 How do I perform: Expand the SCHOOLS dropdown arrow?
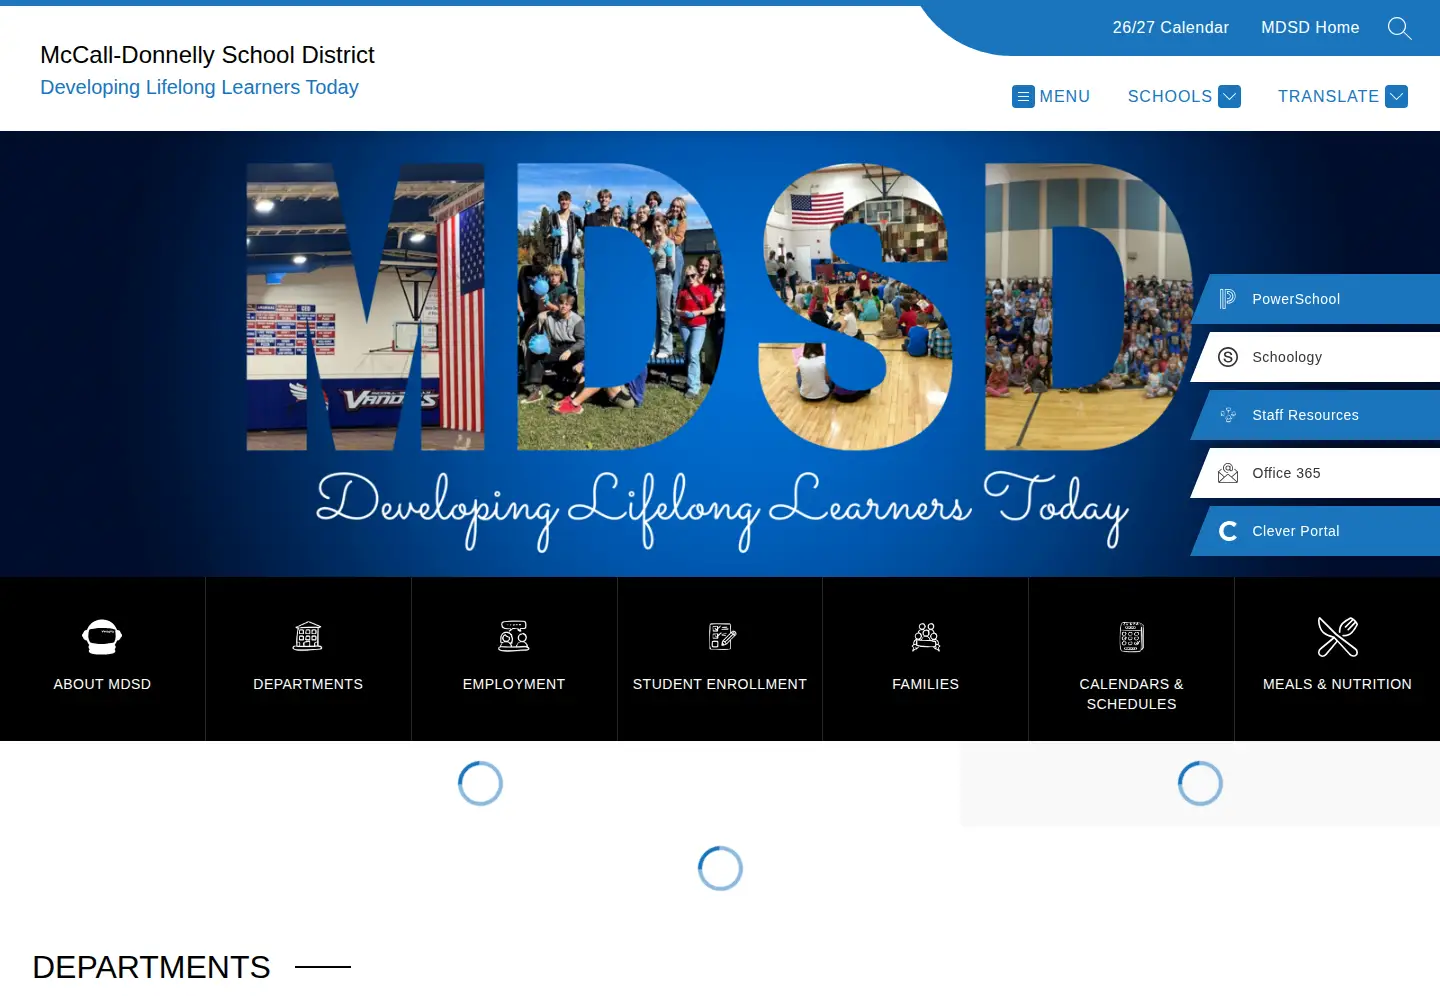[1230, 96]
